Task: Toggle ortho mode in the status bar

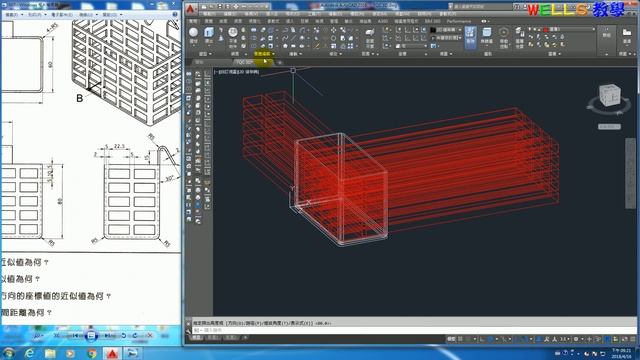Action: tap(482, 339)
